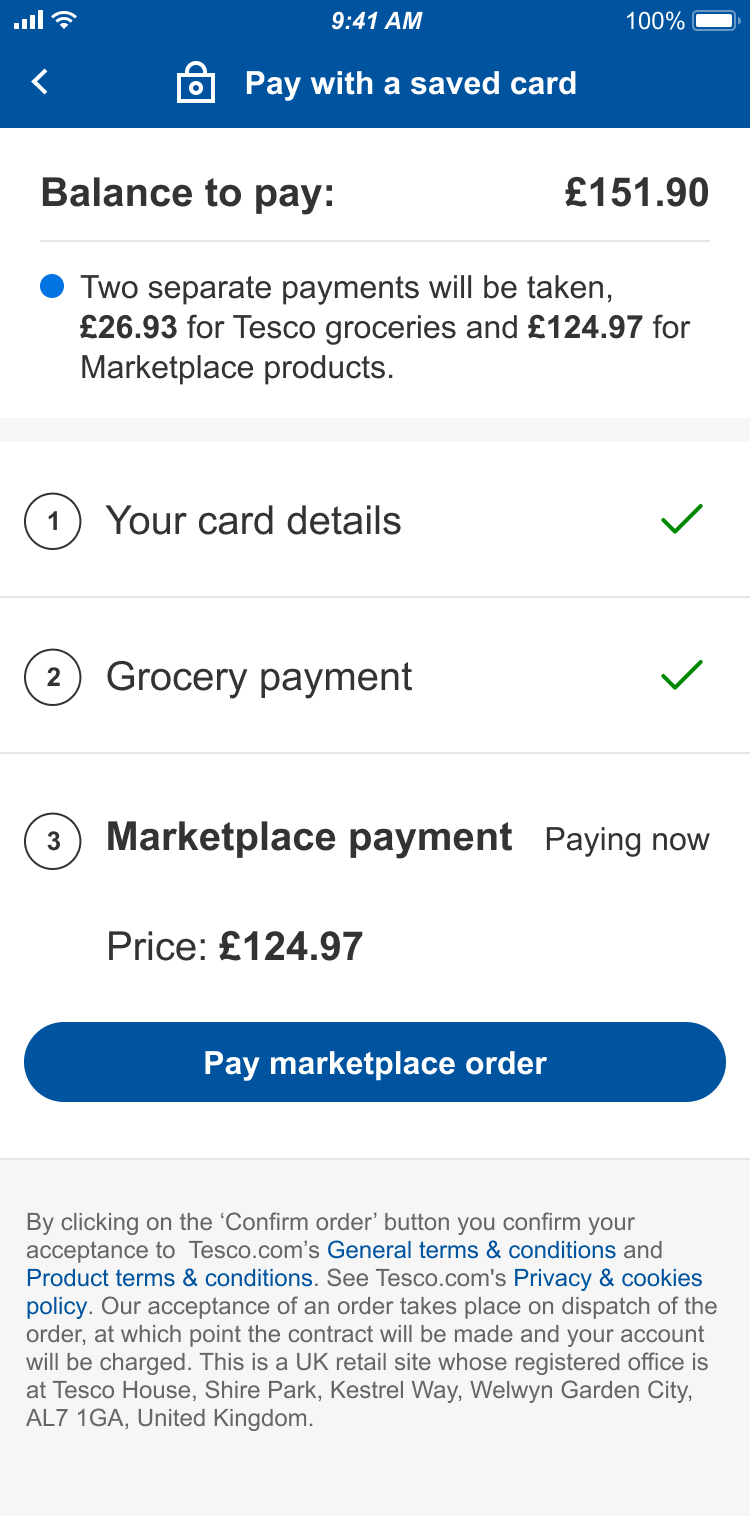Tap the green checkmark beside Grocery payment

click(682, 676)
